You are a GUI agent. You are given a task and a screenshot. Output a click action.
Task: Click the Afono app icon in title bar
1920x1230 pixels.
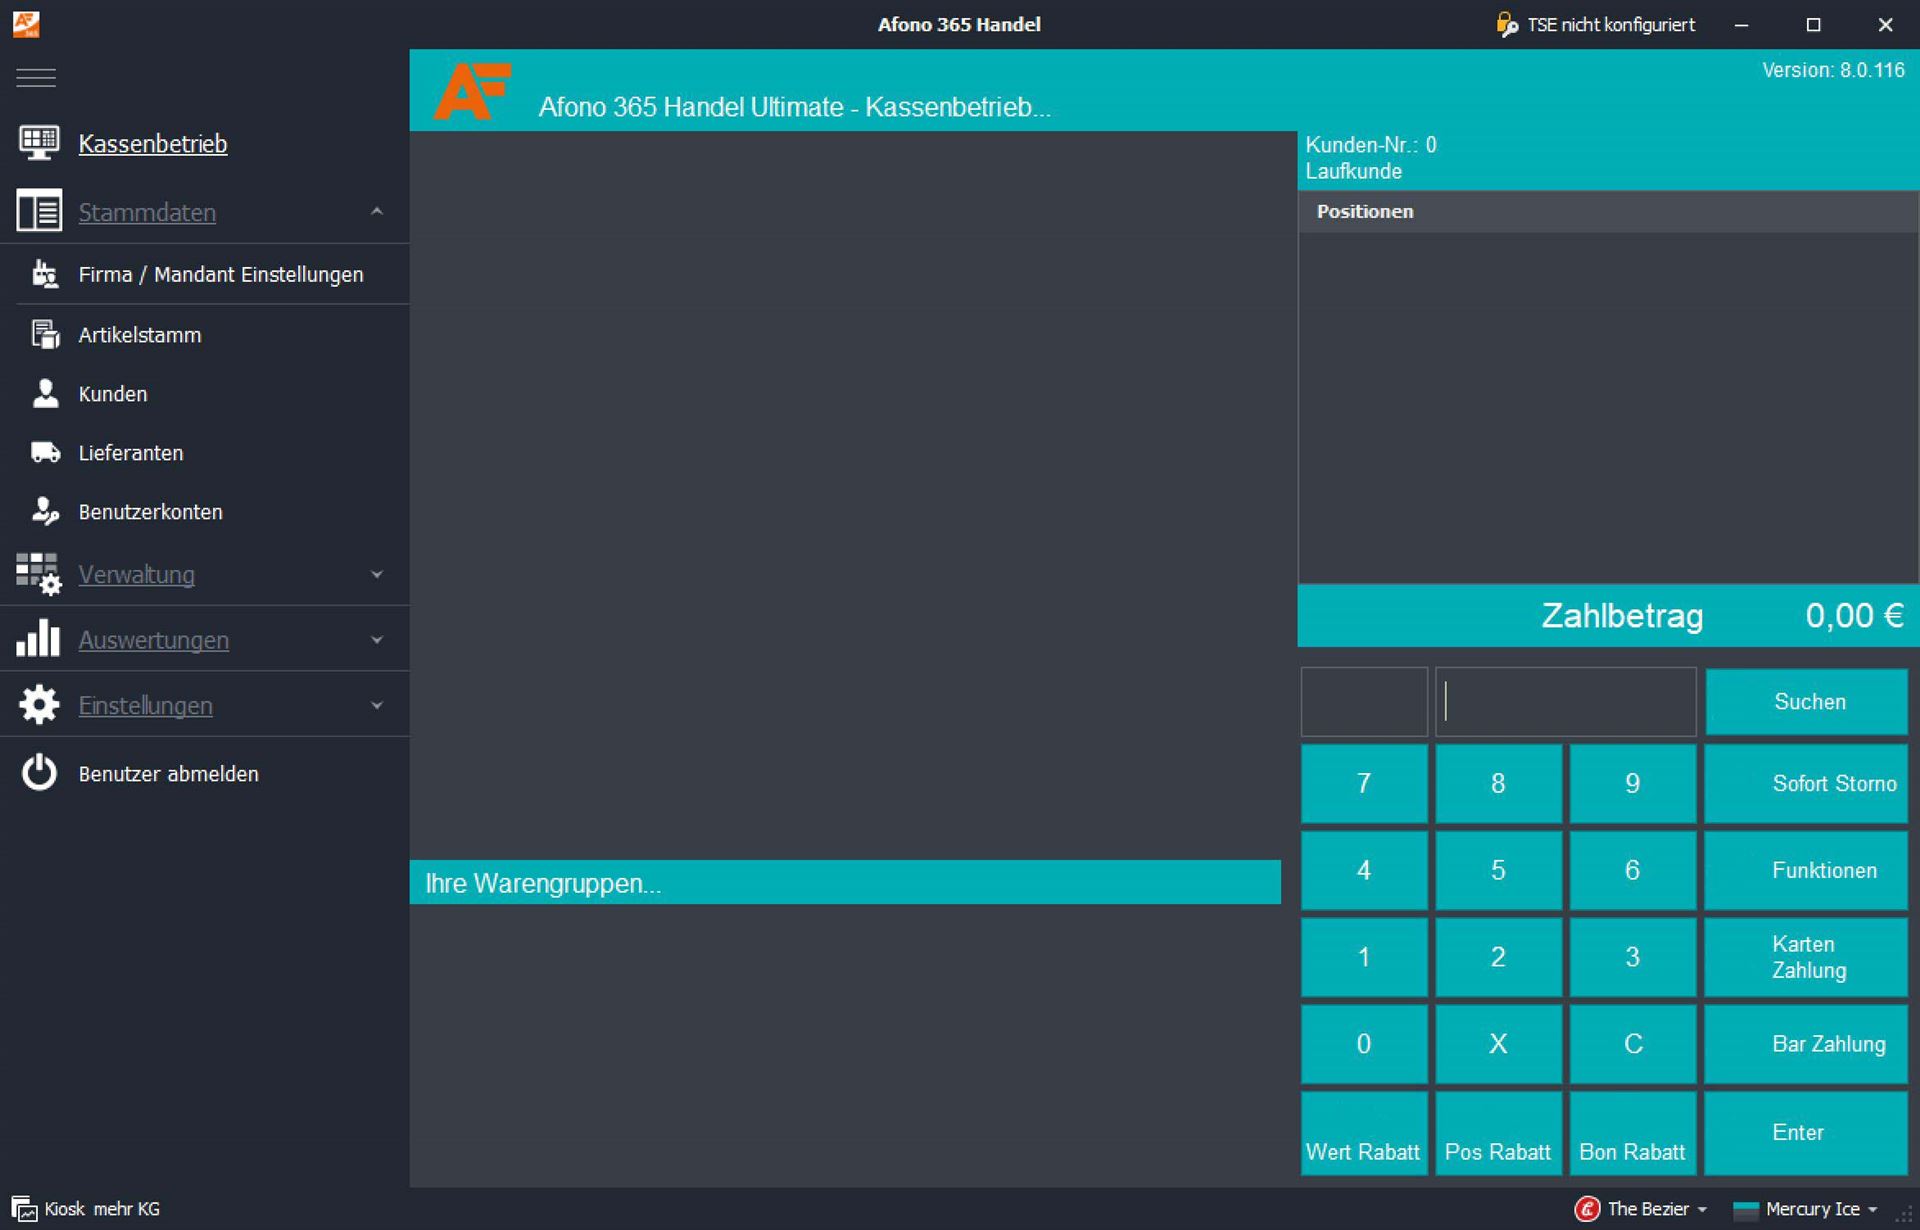point(26,24)
